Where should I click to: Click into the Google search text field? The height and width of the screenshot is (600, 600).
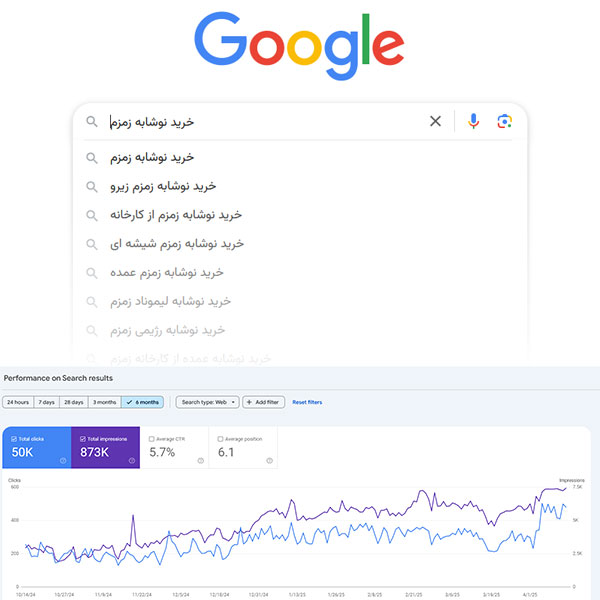(x=266, y=122)
